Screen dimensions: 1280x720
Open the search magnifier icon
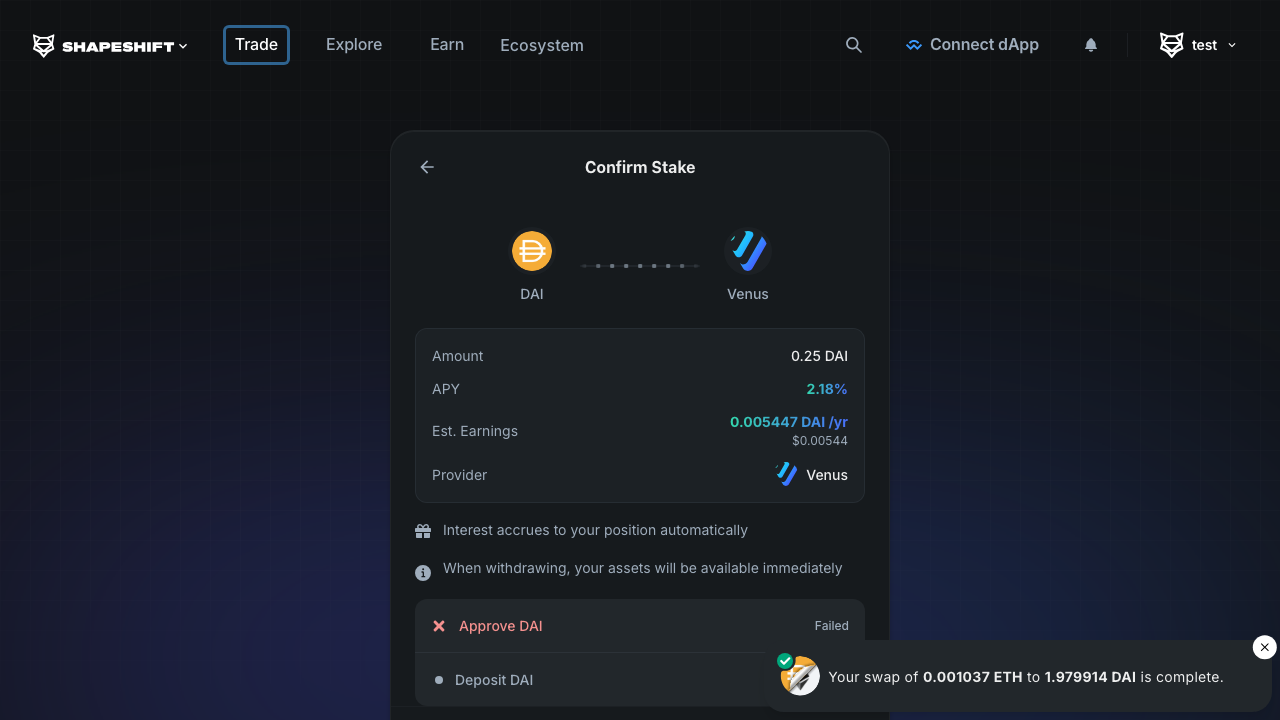854,45
